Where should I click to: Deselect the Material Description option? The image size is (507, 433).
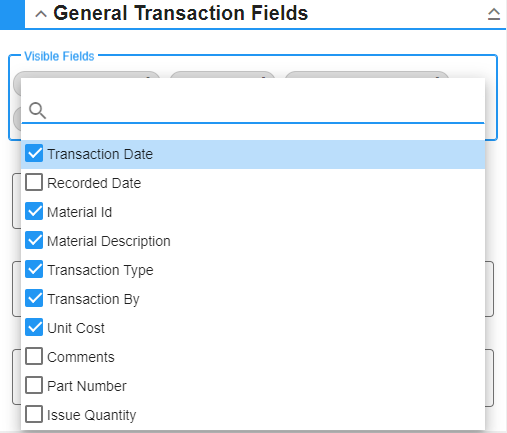34,240
